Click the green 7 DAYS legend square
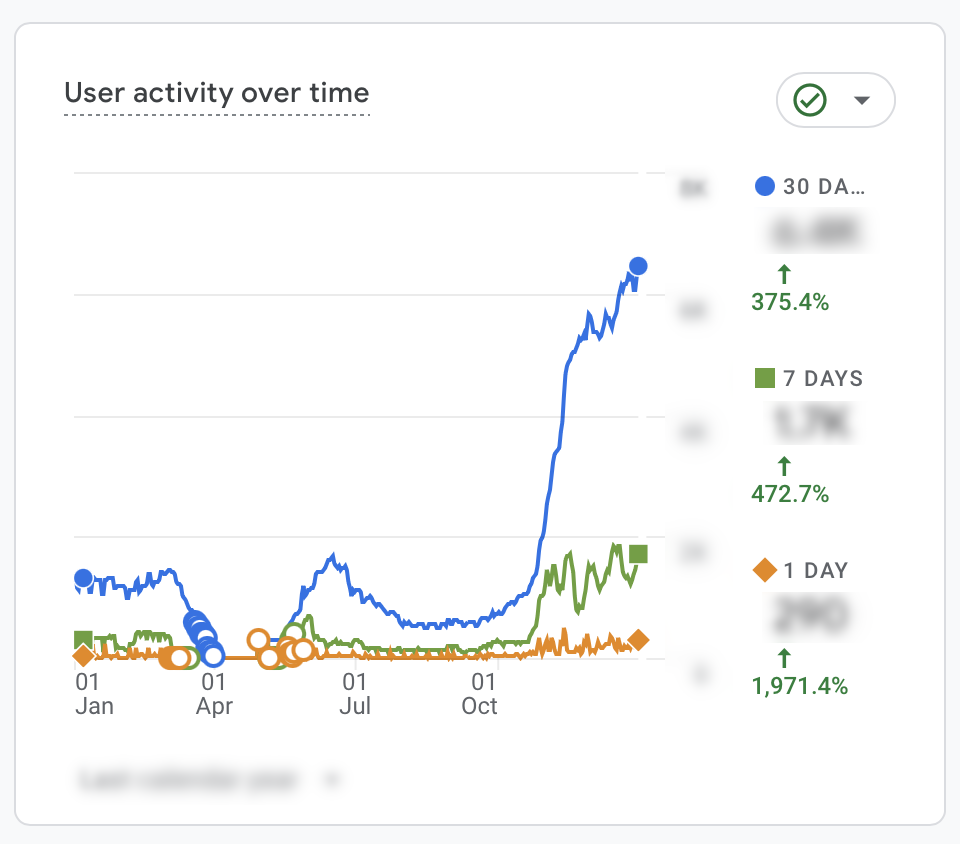This screenshot has height=844, width=960. (764, 378)
